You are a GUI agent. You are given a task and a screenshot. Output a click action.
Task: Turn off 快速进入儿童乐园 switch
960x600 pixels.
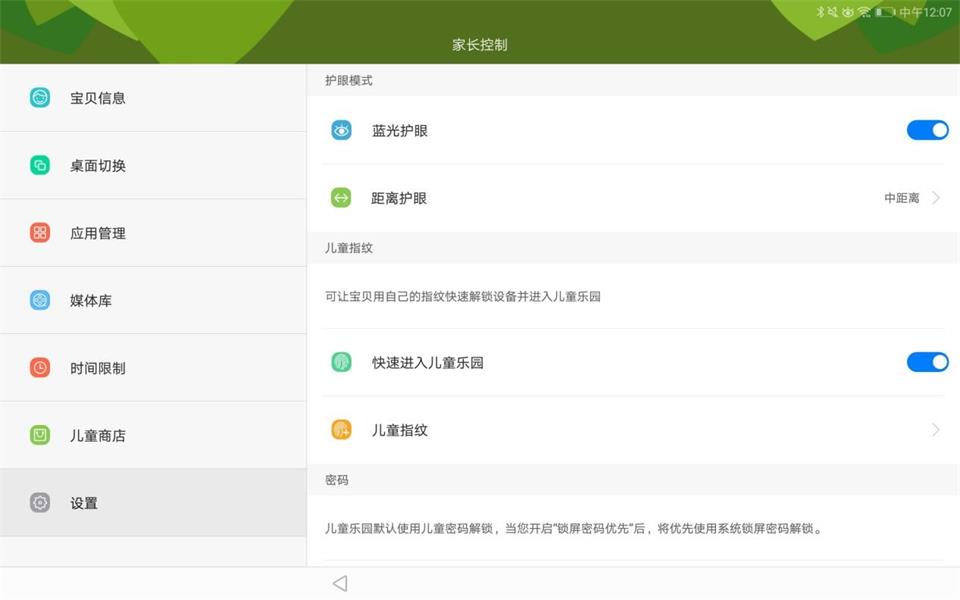click(928, 362)
